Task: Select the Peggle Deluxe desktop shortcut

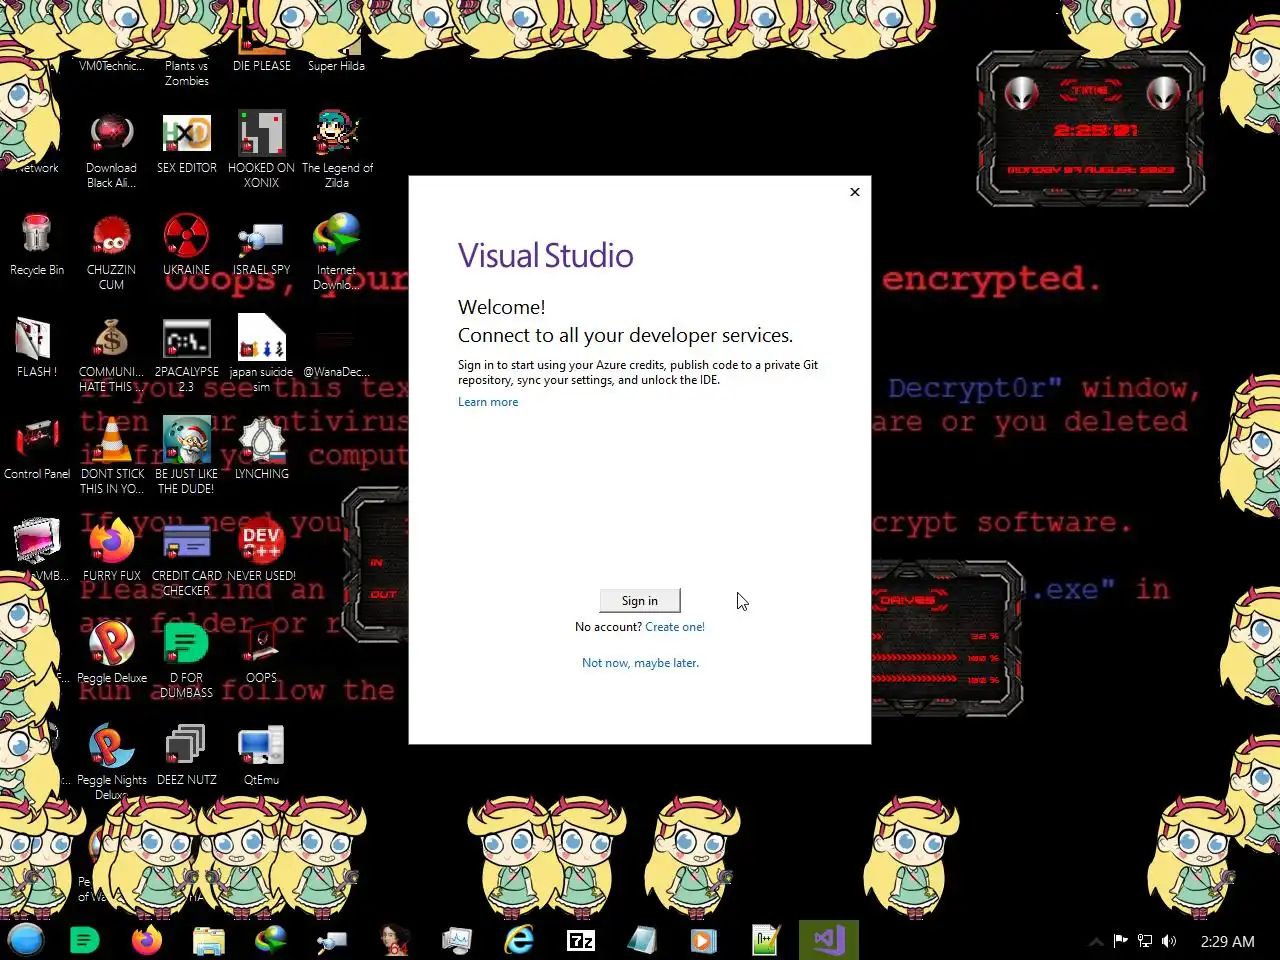Action: click(x=111, y=653)
